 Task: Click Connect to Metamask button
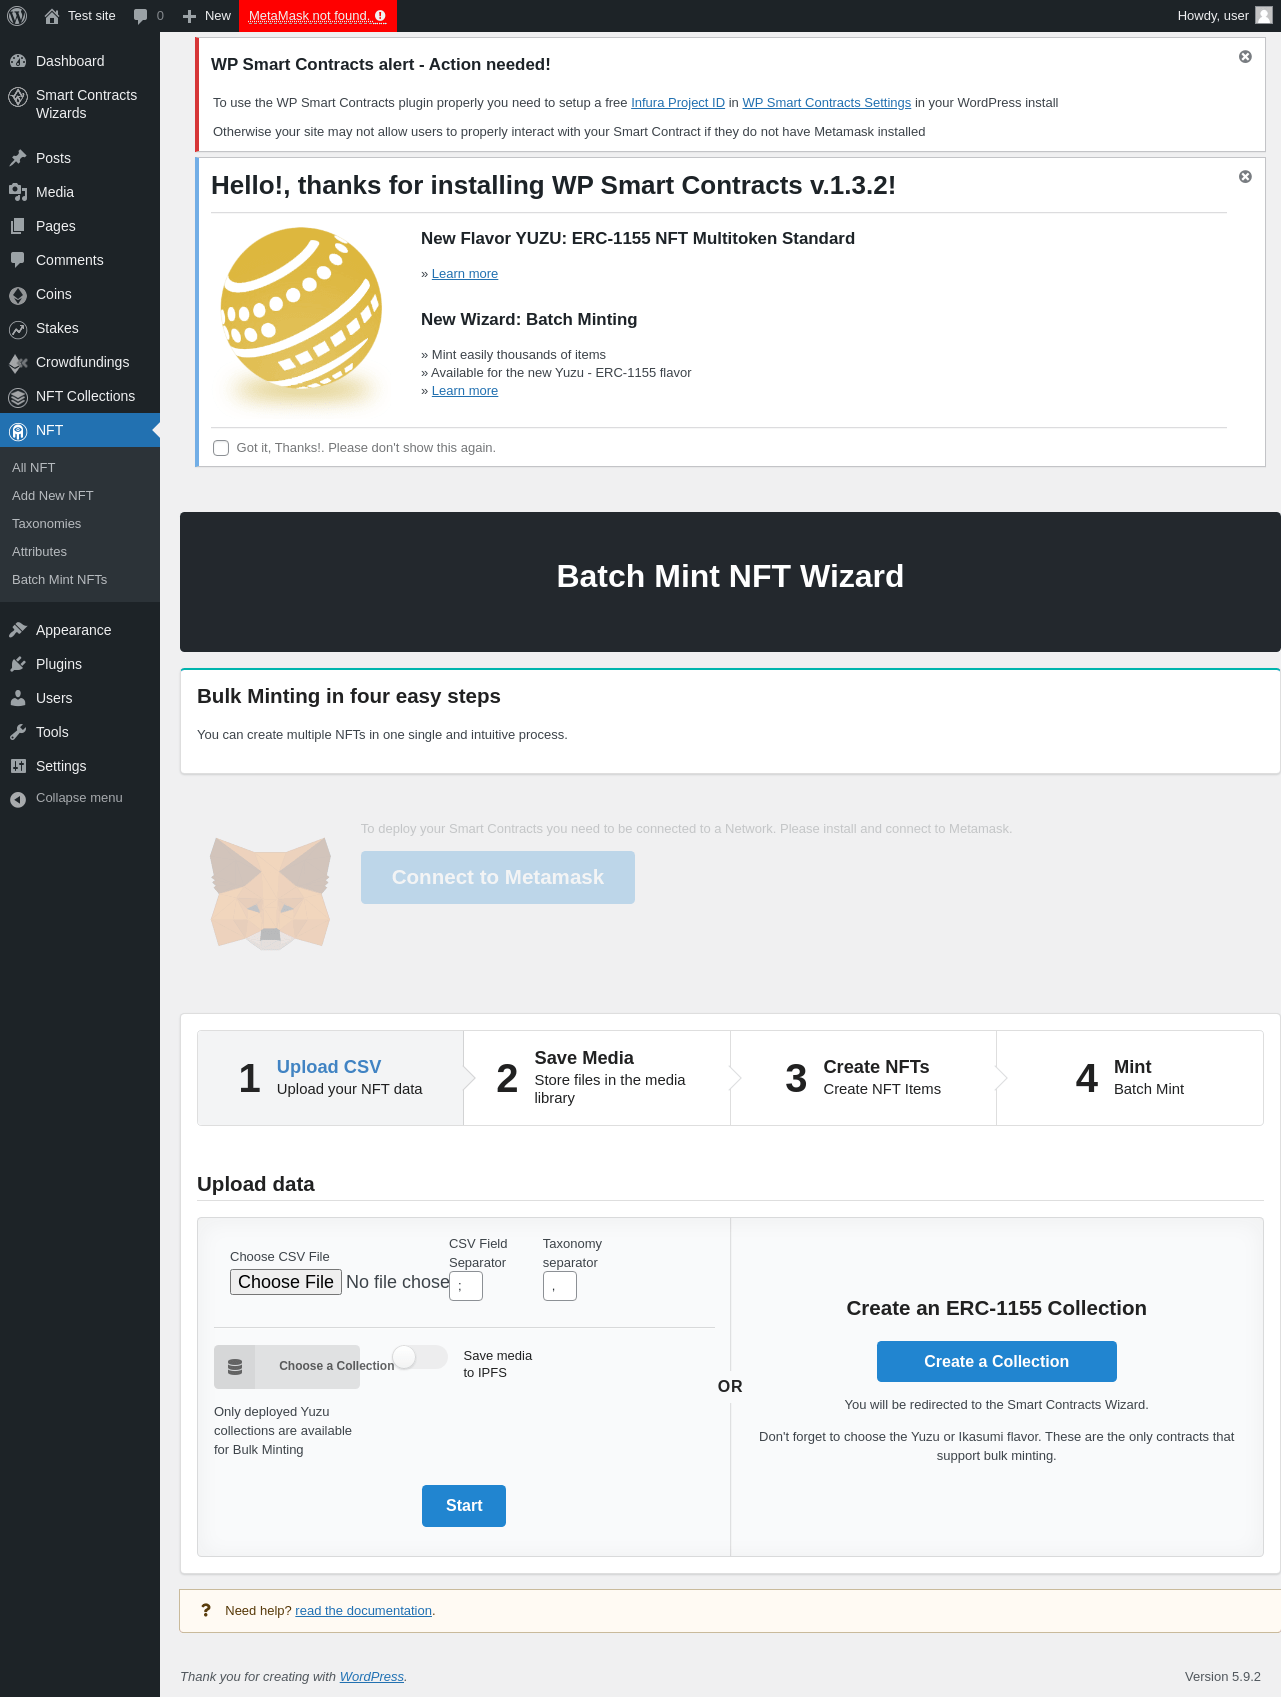pyautogui.click(x=498, y=878)
